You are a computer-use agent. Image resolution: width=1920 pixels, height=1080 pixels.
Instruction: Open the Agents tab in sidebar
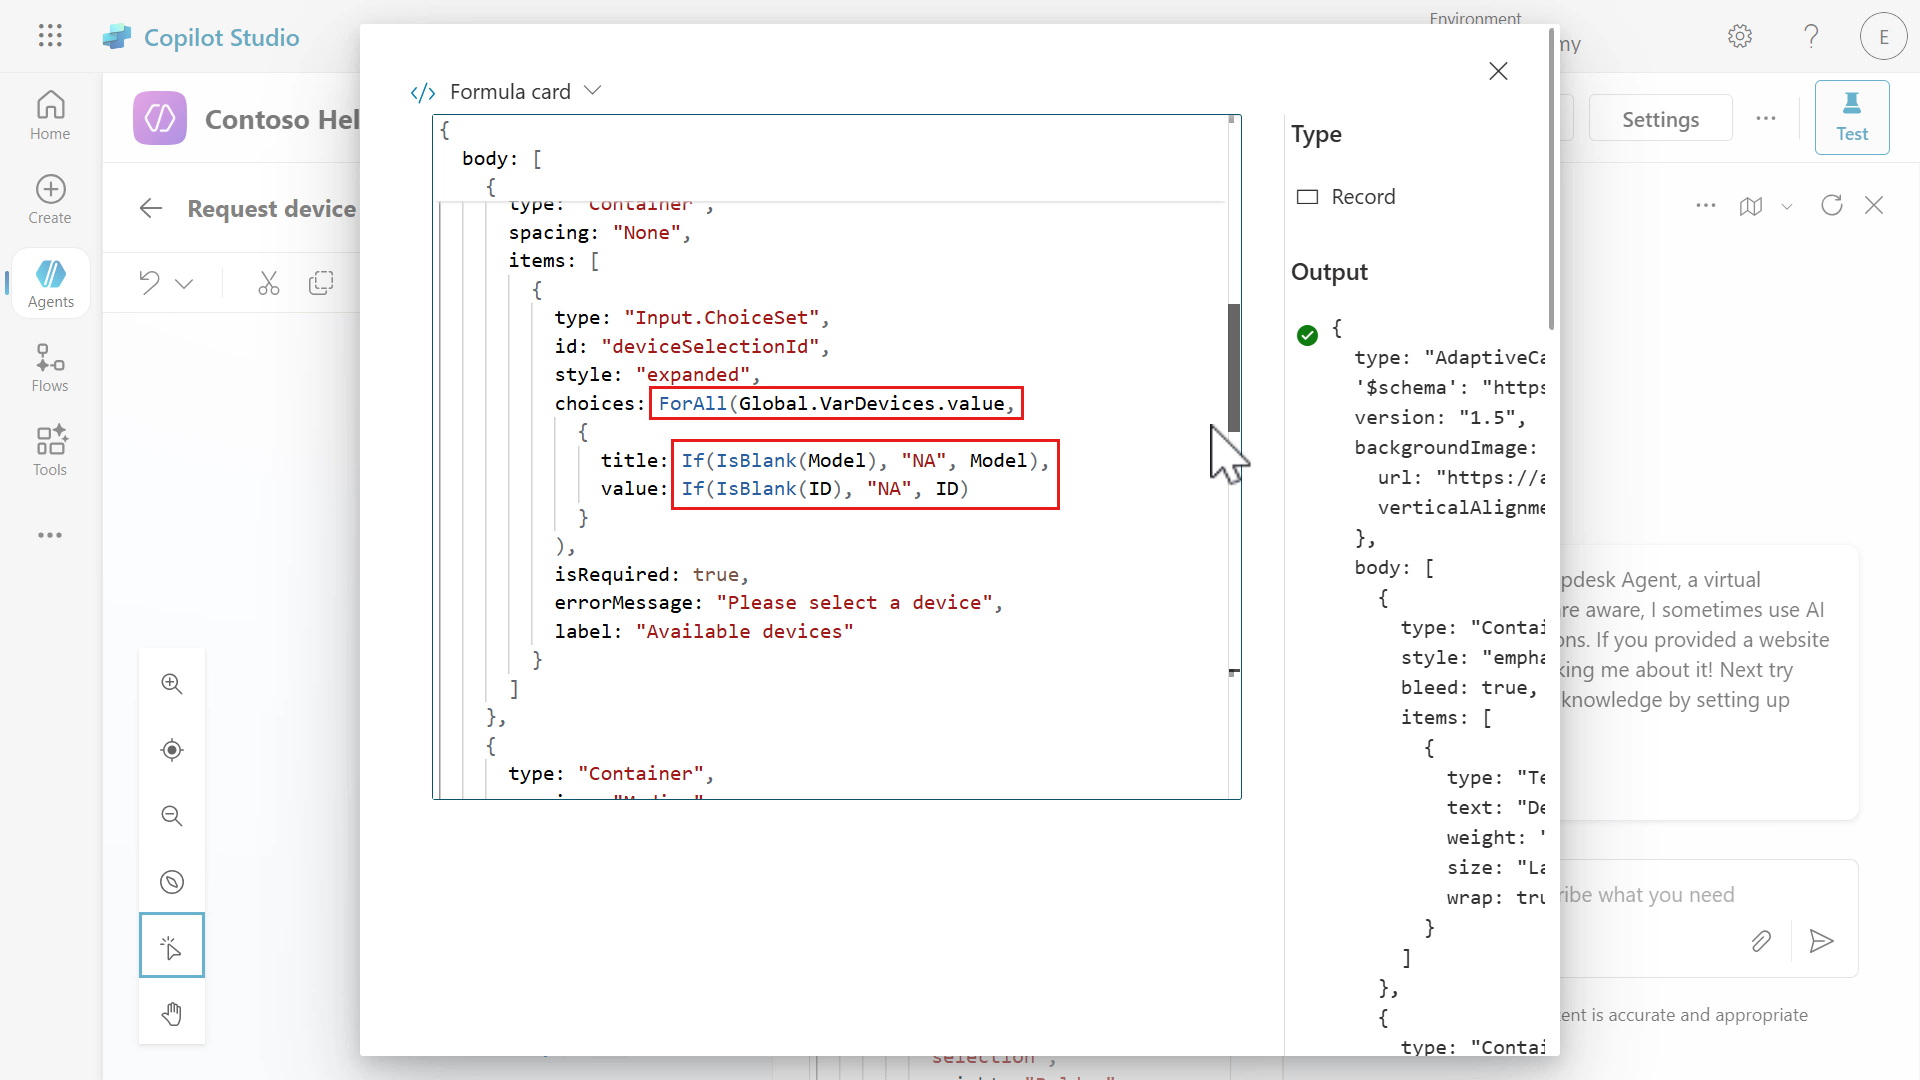50,283
